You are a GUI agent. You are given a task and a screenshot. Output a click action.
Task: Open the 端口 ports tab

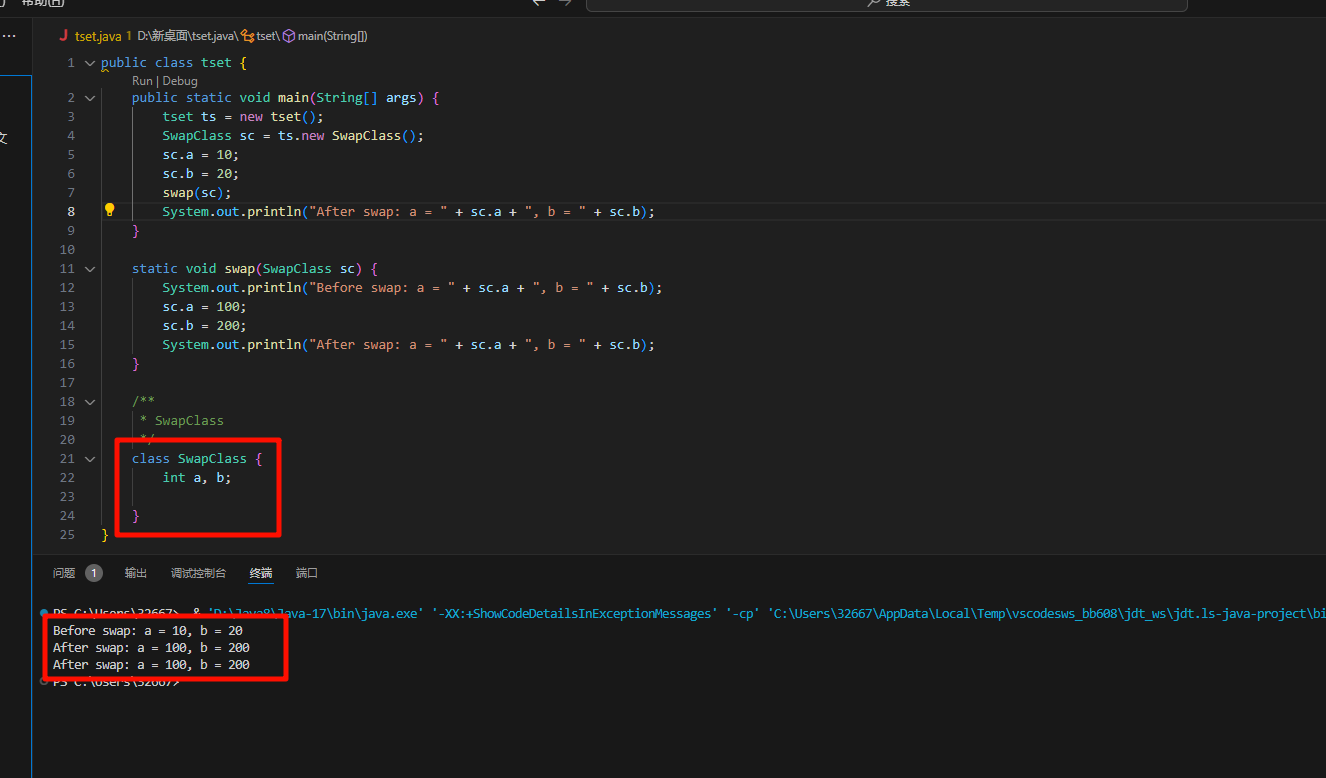[x=307, y=573]
